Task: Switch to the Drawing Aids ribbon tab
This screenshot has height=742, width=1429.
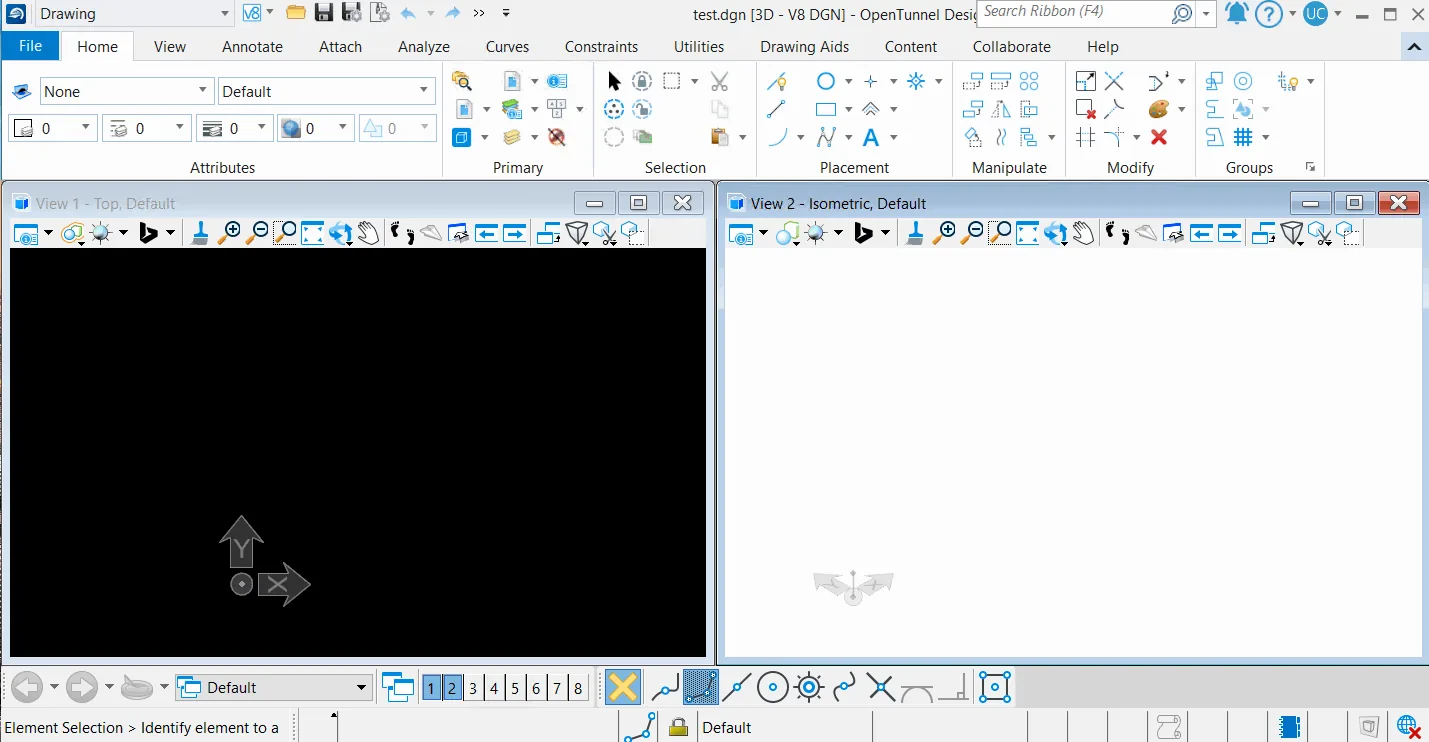Action: 805,46
